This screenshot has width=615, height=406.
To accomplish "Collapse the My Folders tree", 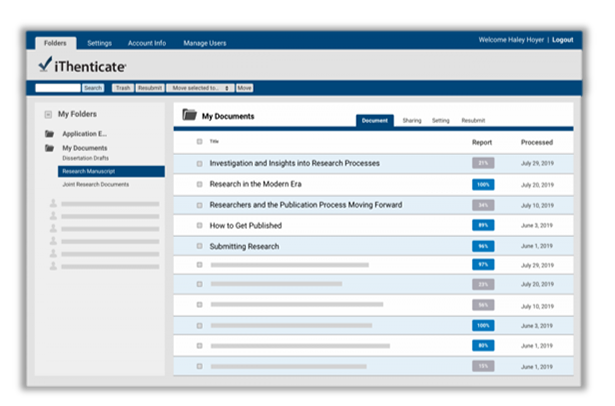I will pos(48,115).
